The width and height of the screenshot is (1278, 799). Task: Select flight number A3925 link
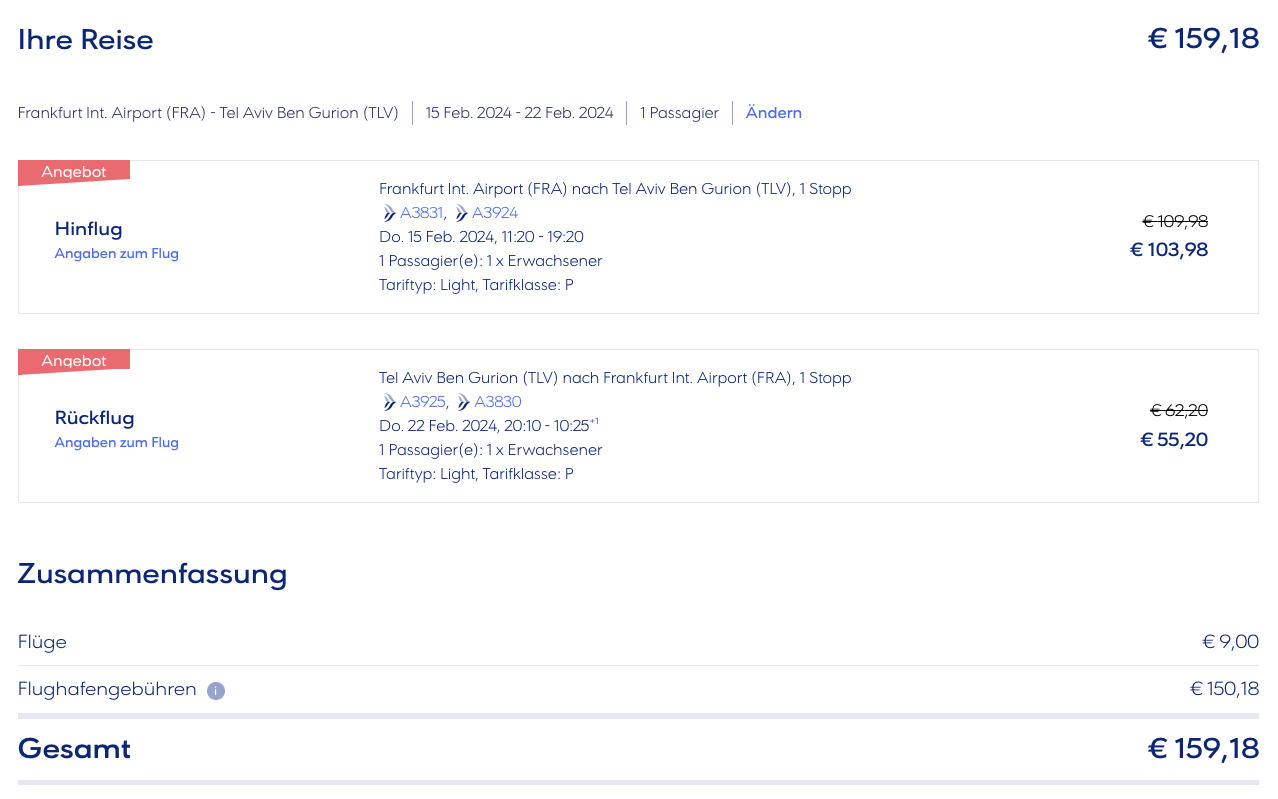(423, 402)
